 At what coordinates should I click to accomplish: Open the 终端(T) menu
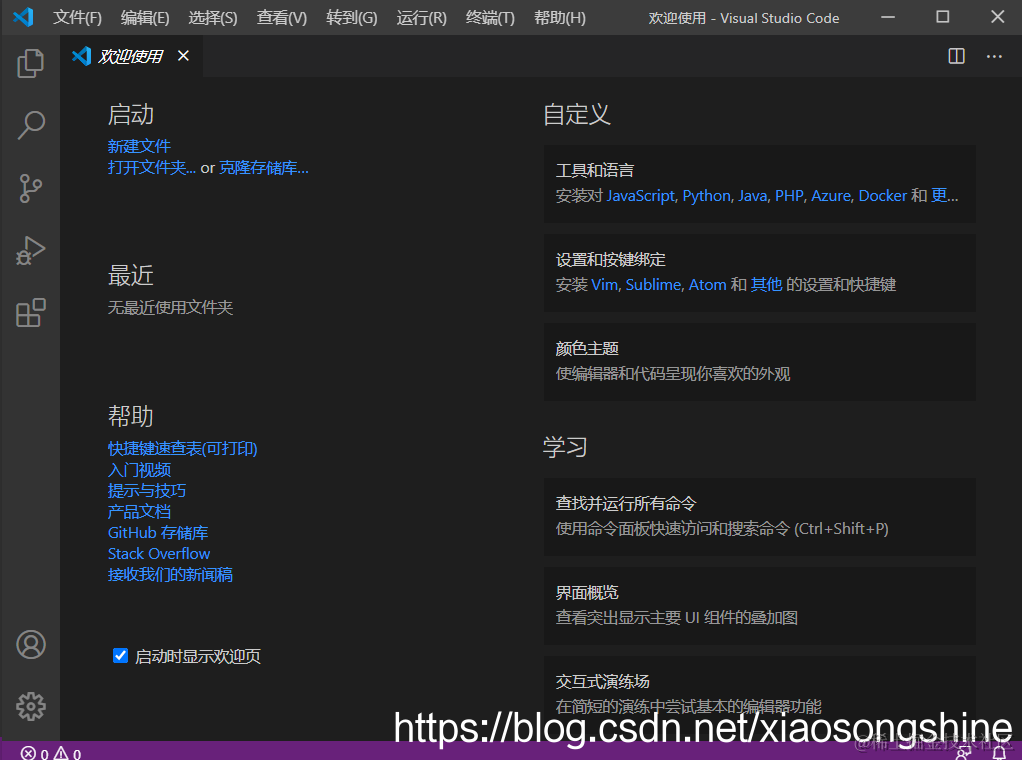point(490,18)
